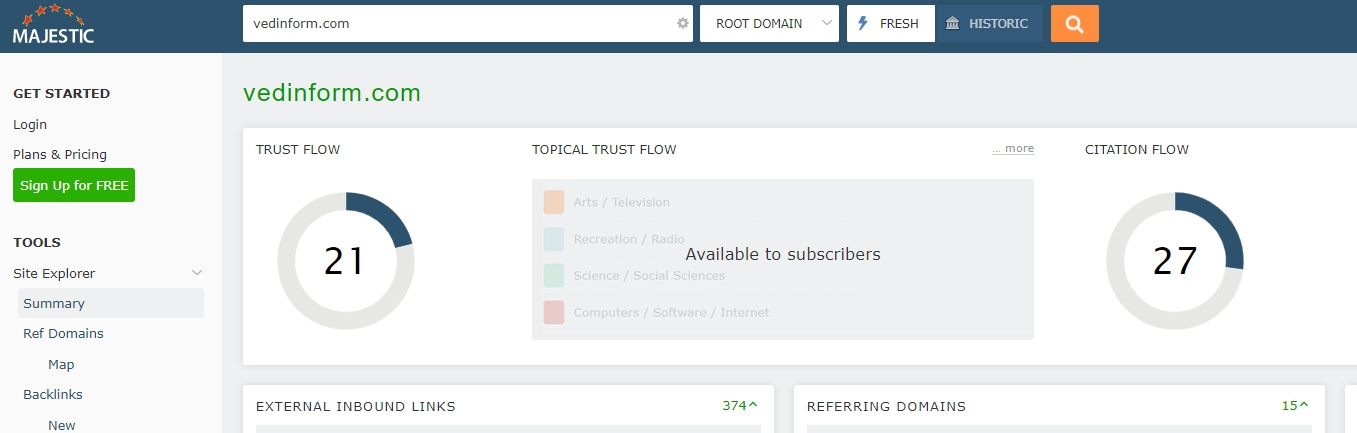Image resolution: width=1357 pixels, height=433 pixels.
Task: Click the Topical Trust Flow more link
Action: (x=1013, y=149)
